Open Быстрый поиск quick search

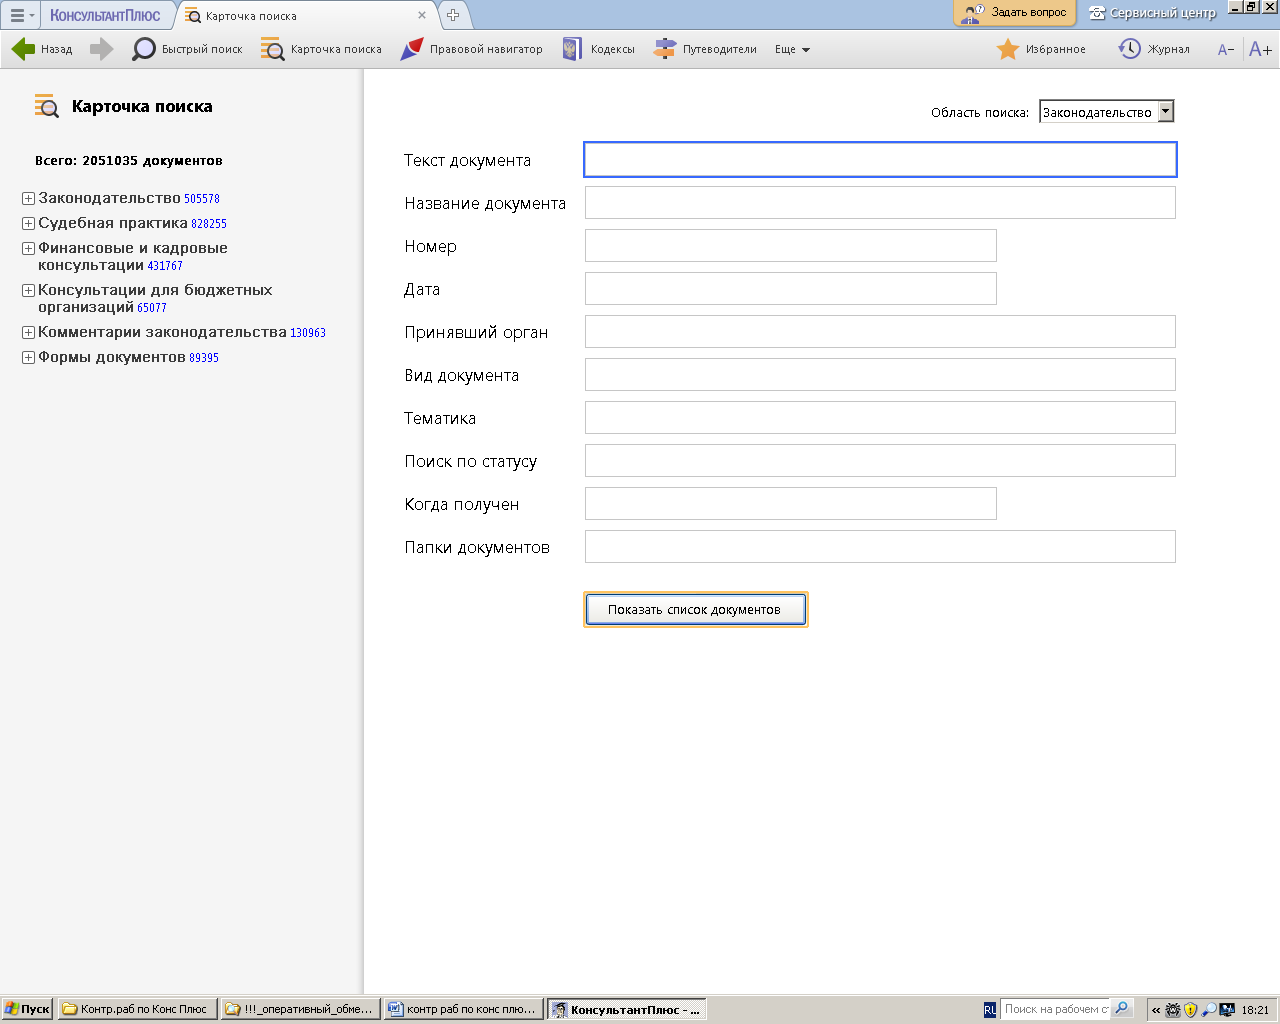187,49
